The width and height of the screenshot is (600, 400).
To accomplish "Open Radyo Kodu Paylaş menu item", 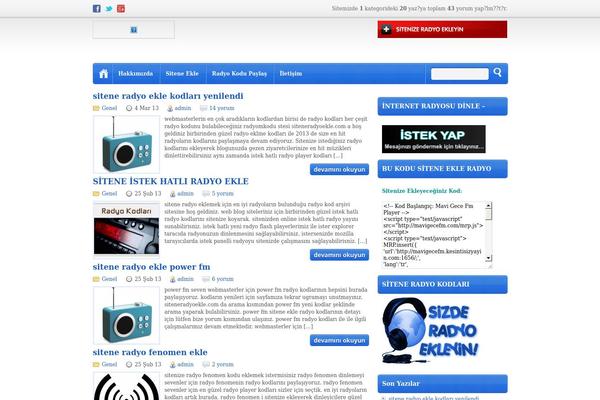I will [239, 73].
